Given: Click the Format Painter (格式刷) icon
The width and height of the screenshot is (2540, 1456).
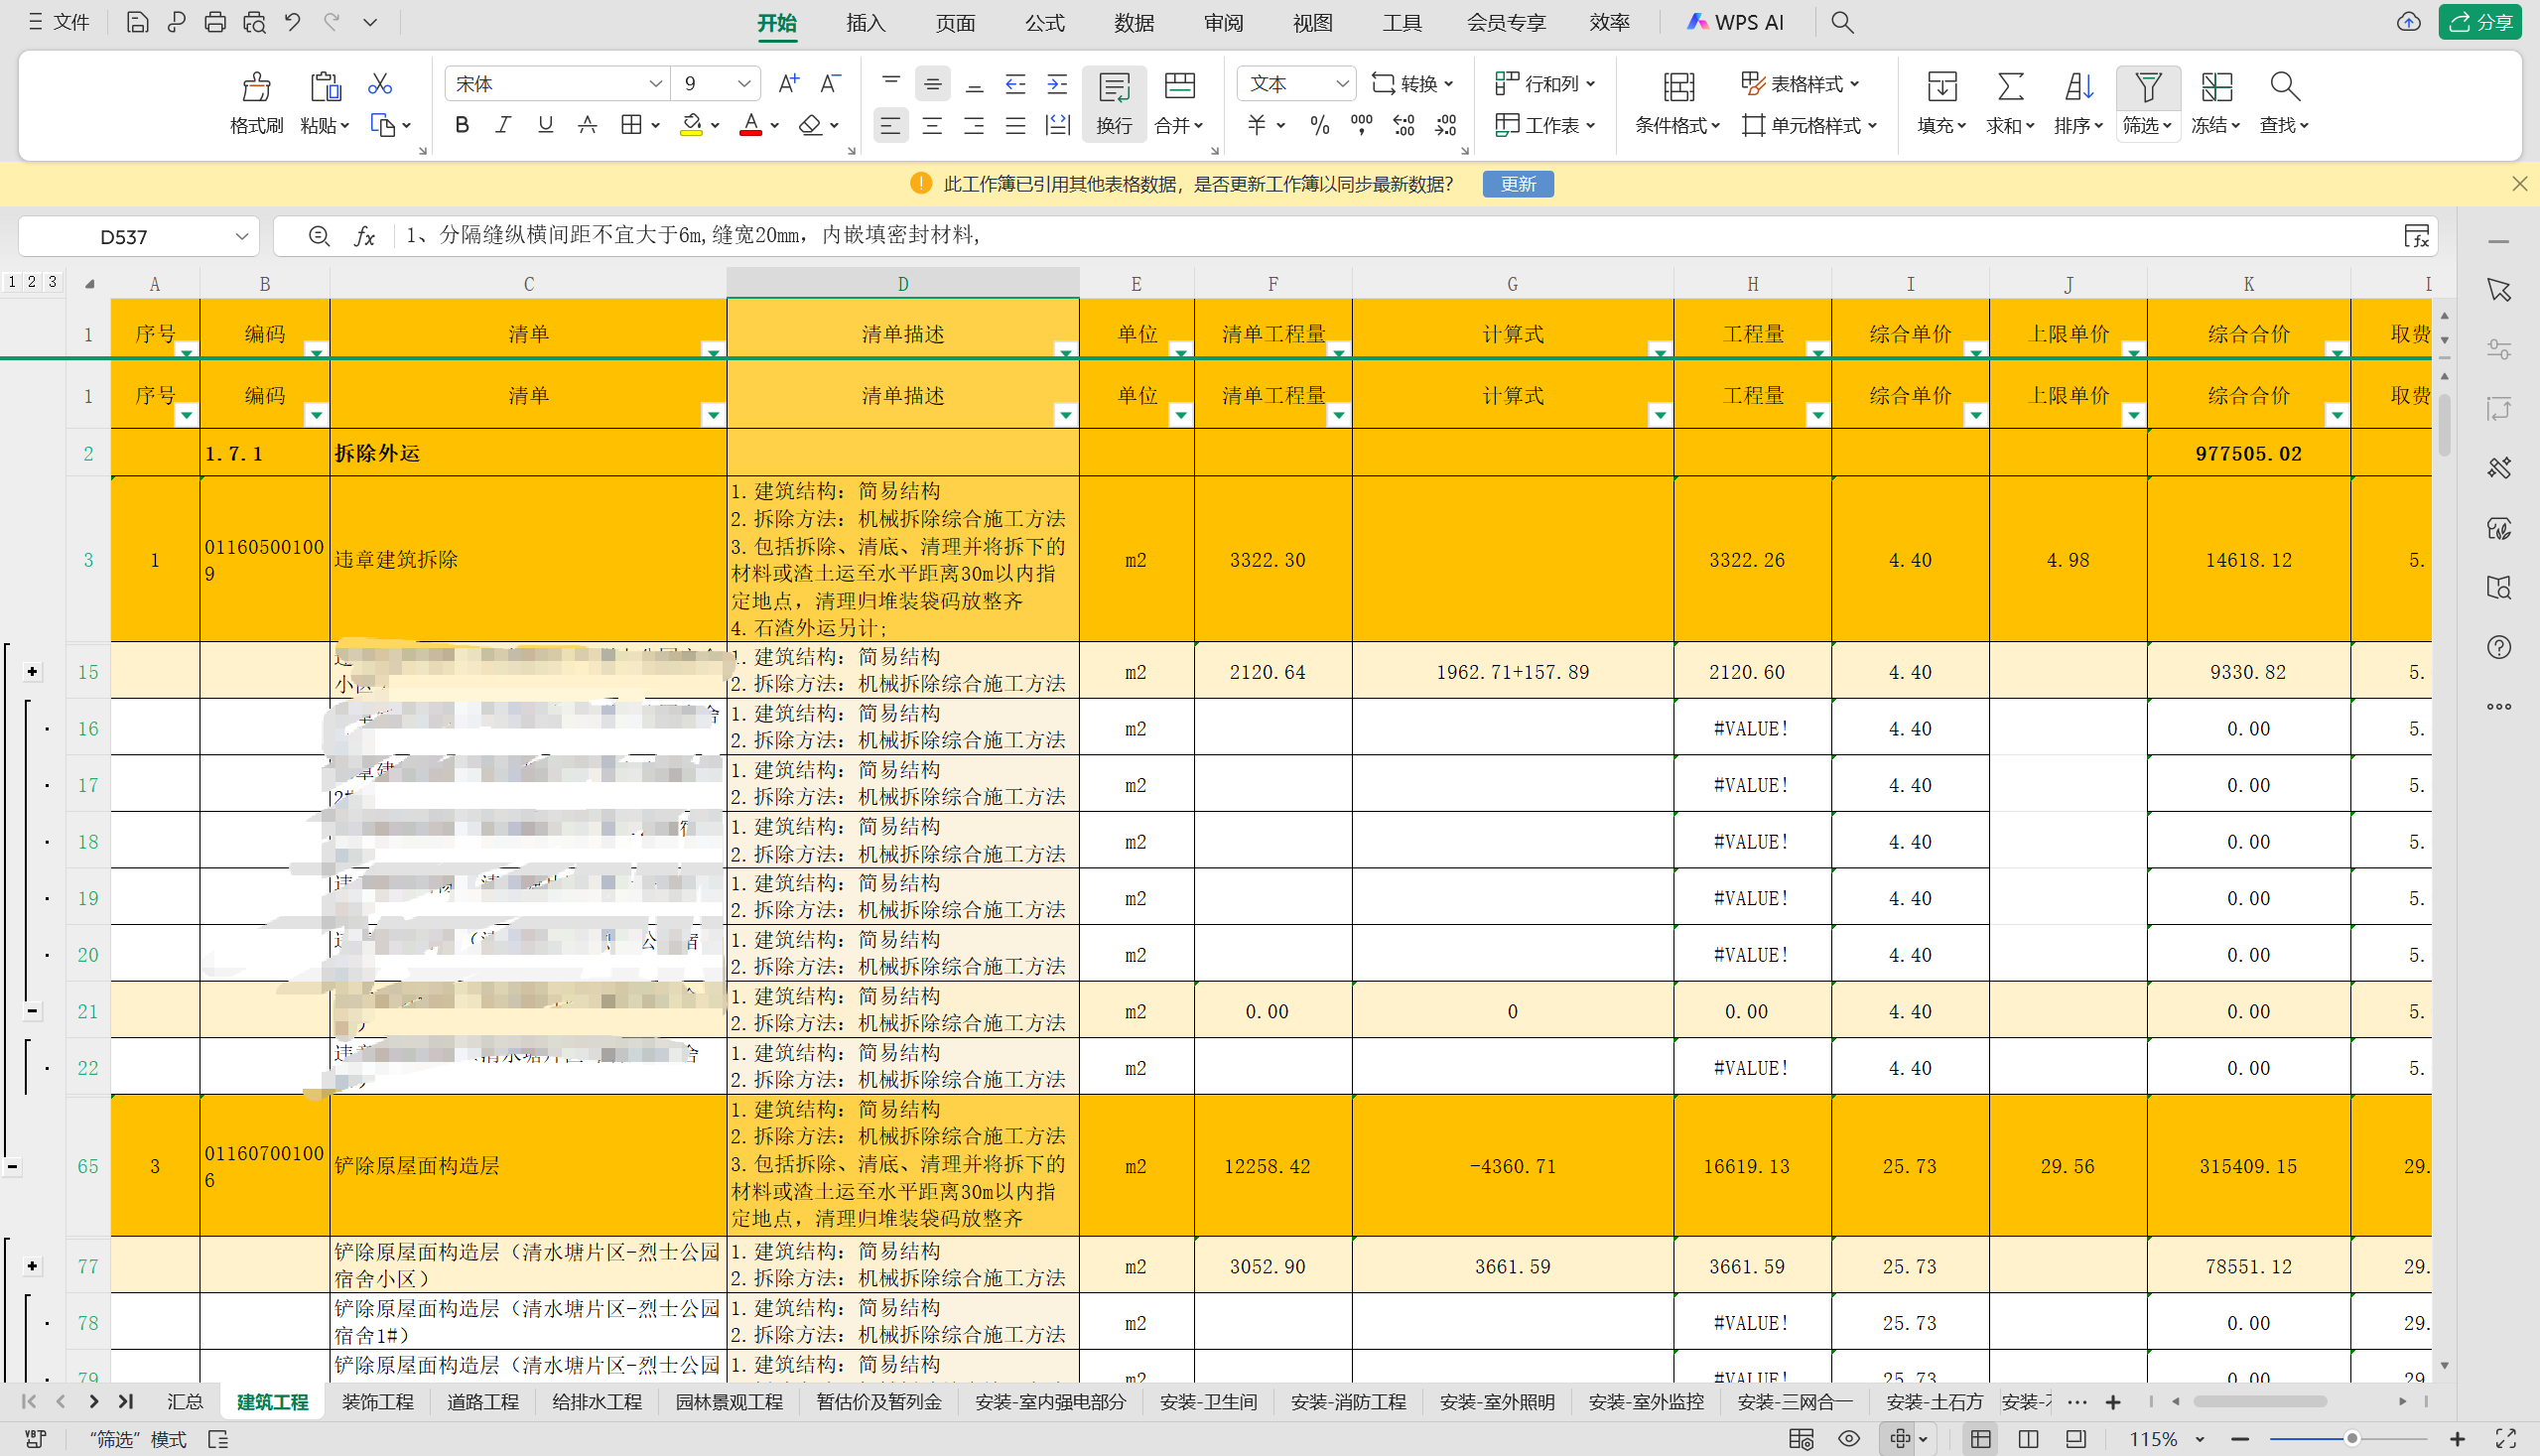Looking at the screenshot, I should pyautogui.click(x=256, y=87).
